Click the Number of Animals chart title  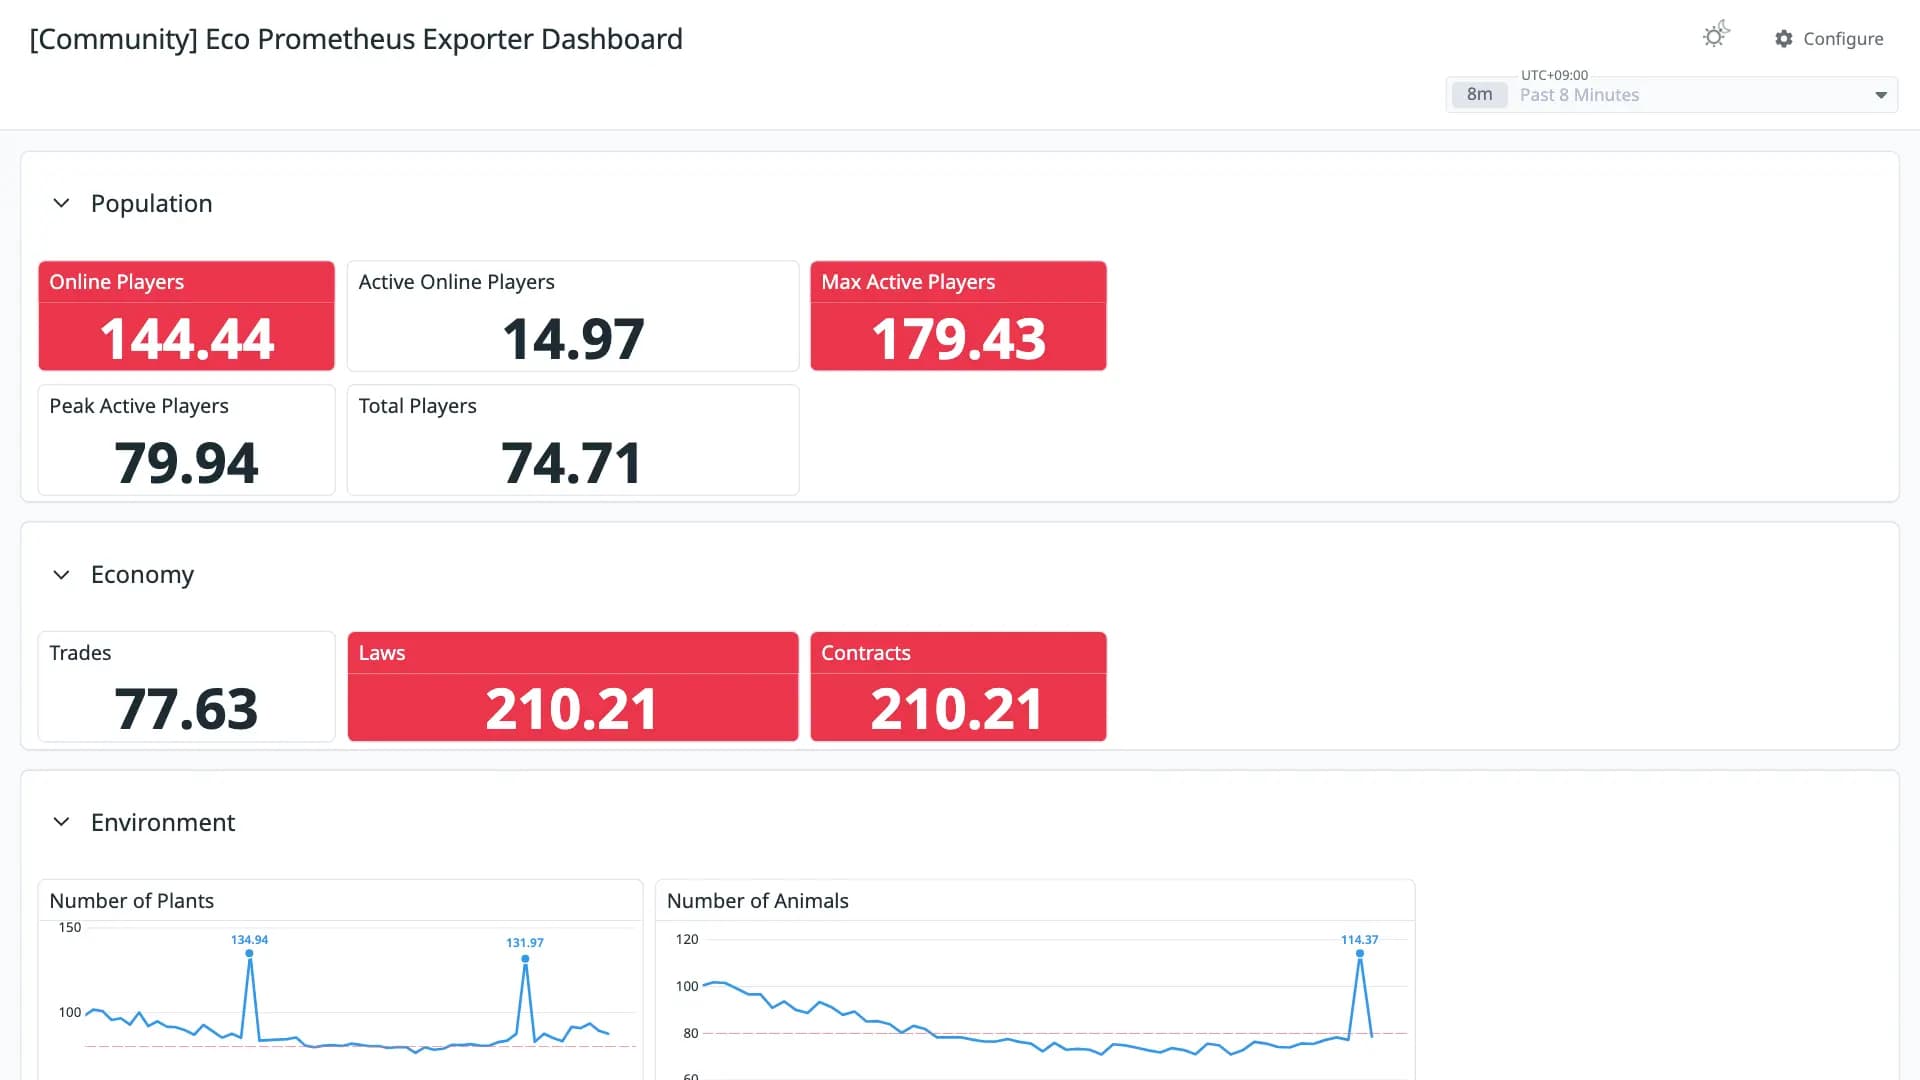coord(757,901)
